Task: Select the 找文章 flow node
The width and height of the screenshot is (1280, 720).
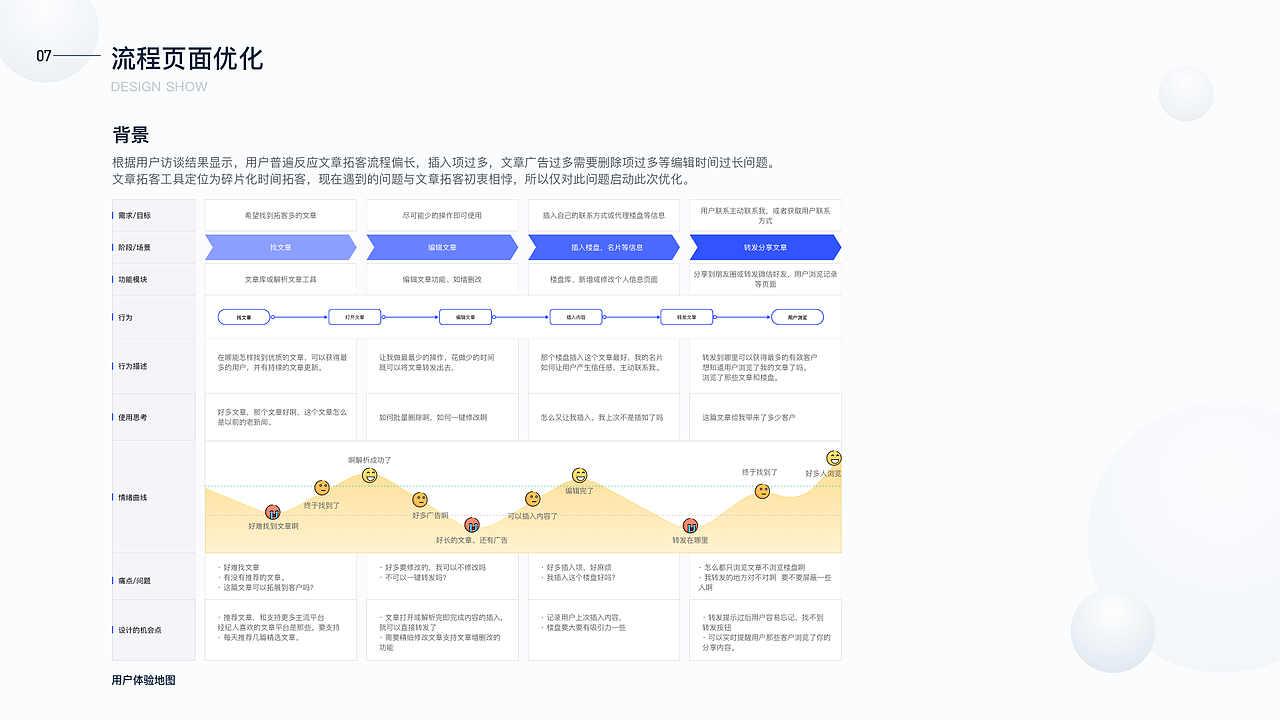Action: 244,316
